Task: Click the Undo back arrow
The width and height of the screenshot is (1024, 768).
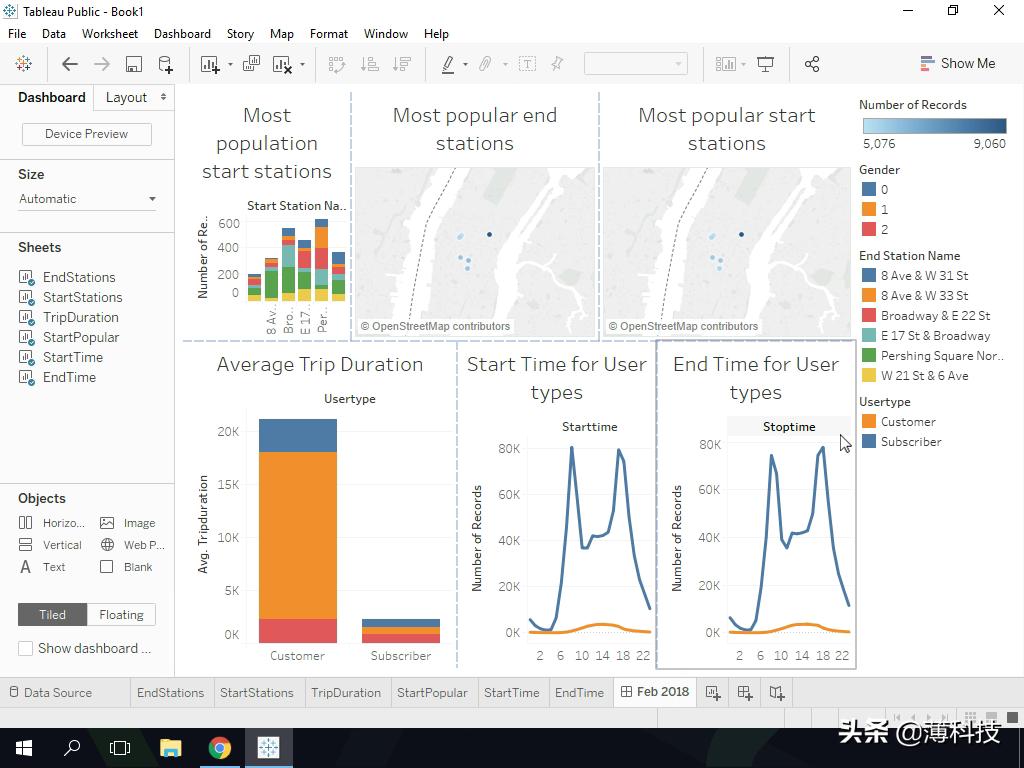Action: tap(70, 64)
